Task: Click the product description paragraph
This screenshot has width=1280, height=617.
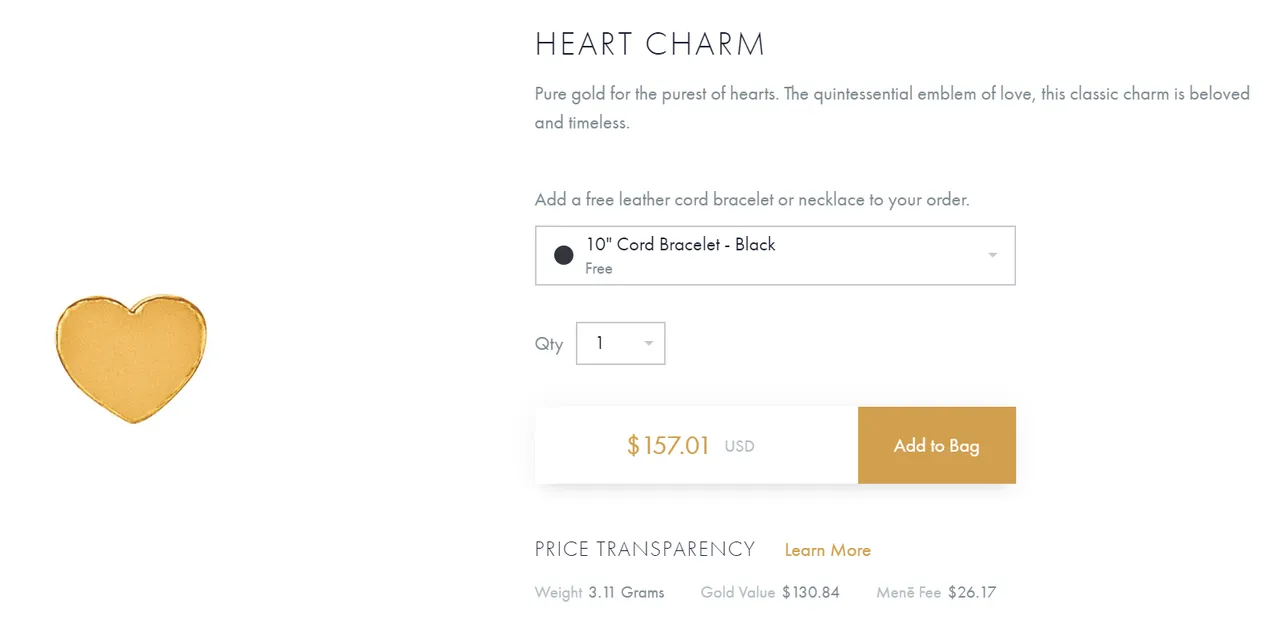Action: pyautogui.click(x=892, y=108)
